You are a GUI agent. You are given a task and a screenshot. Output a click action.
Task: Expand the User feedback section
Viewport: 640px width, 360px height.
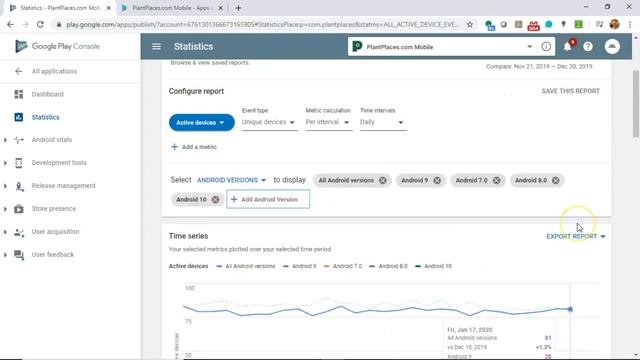point(5,255)
